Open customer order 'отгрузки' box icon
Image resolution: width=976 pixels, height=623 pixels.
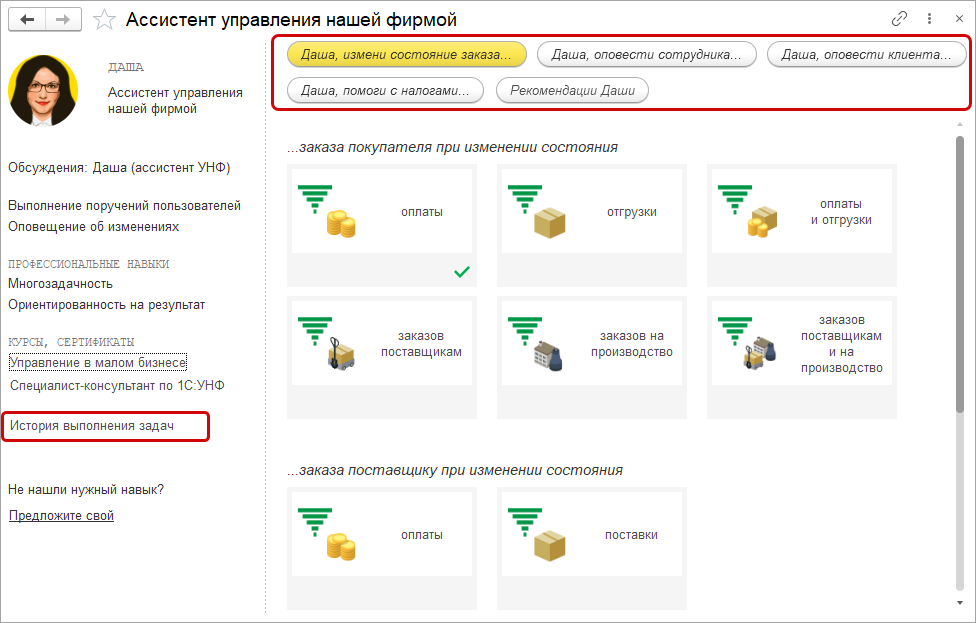pyautogui.click(x=538, y=211)
